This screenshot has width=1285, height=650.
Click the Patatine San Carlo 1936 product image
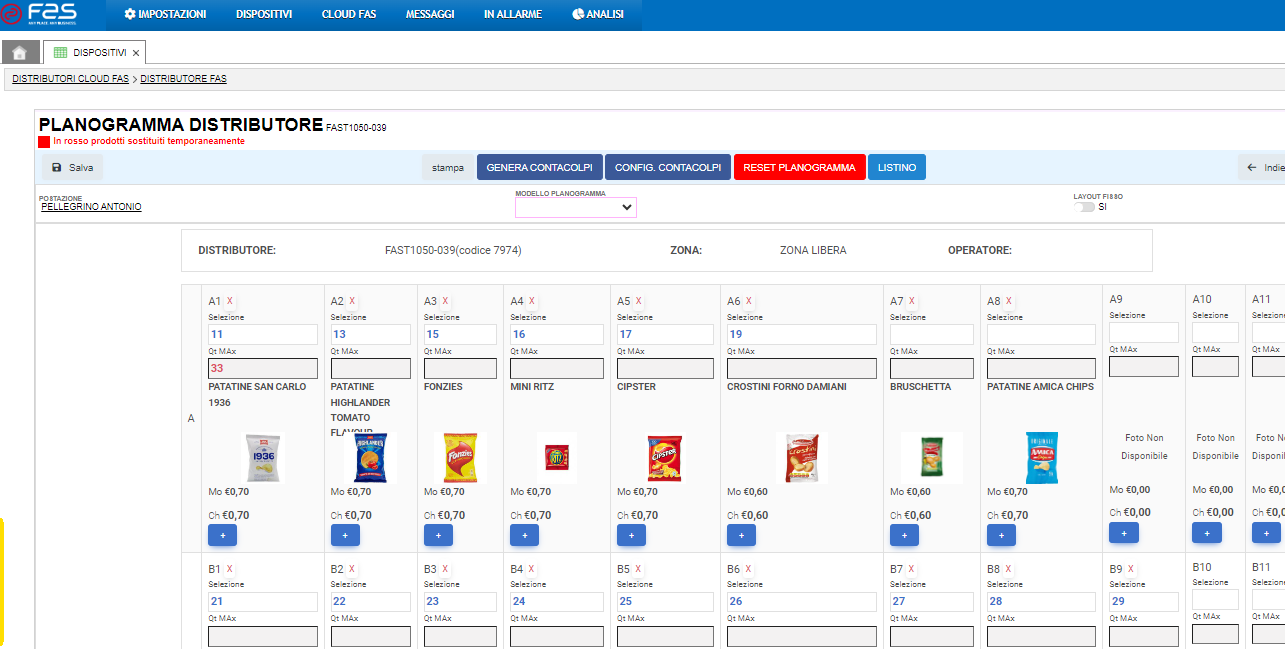(x=264, y=458)
